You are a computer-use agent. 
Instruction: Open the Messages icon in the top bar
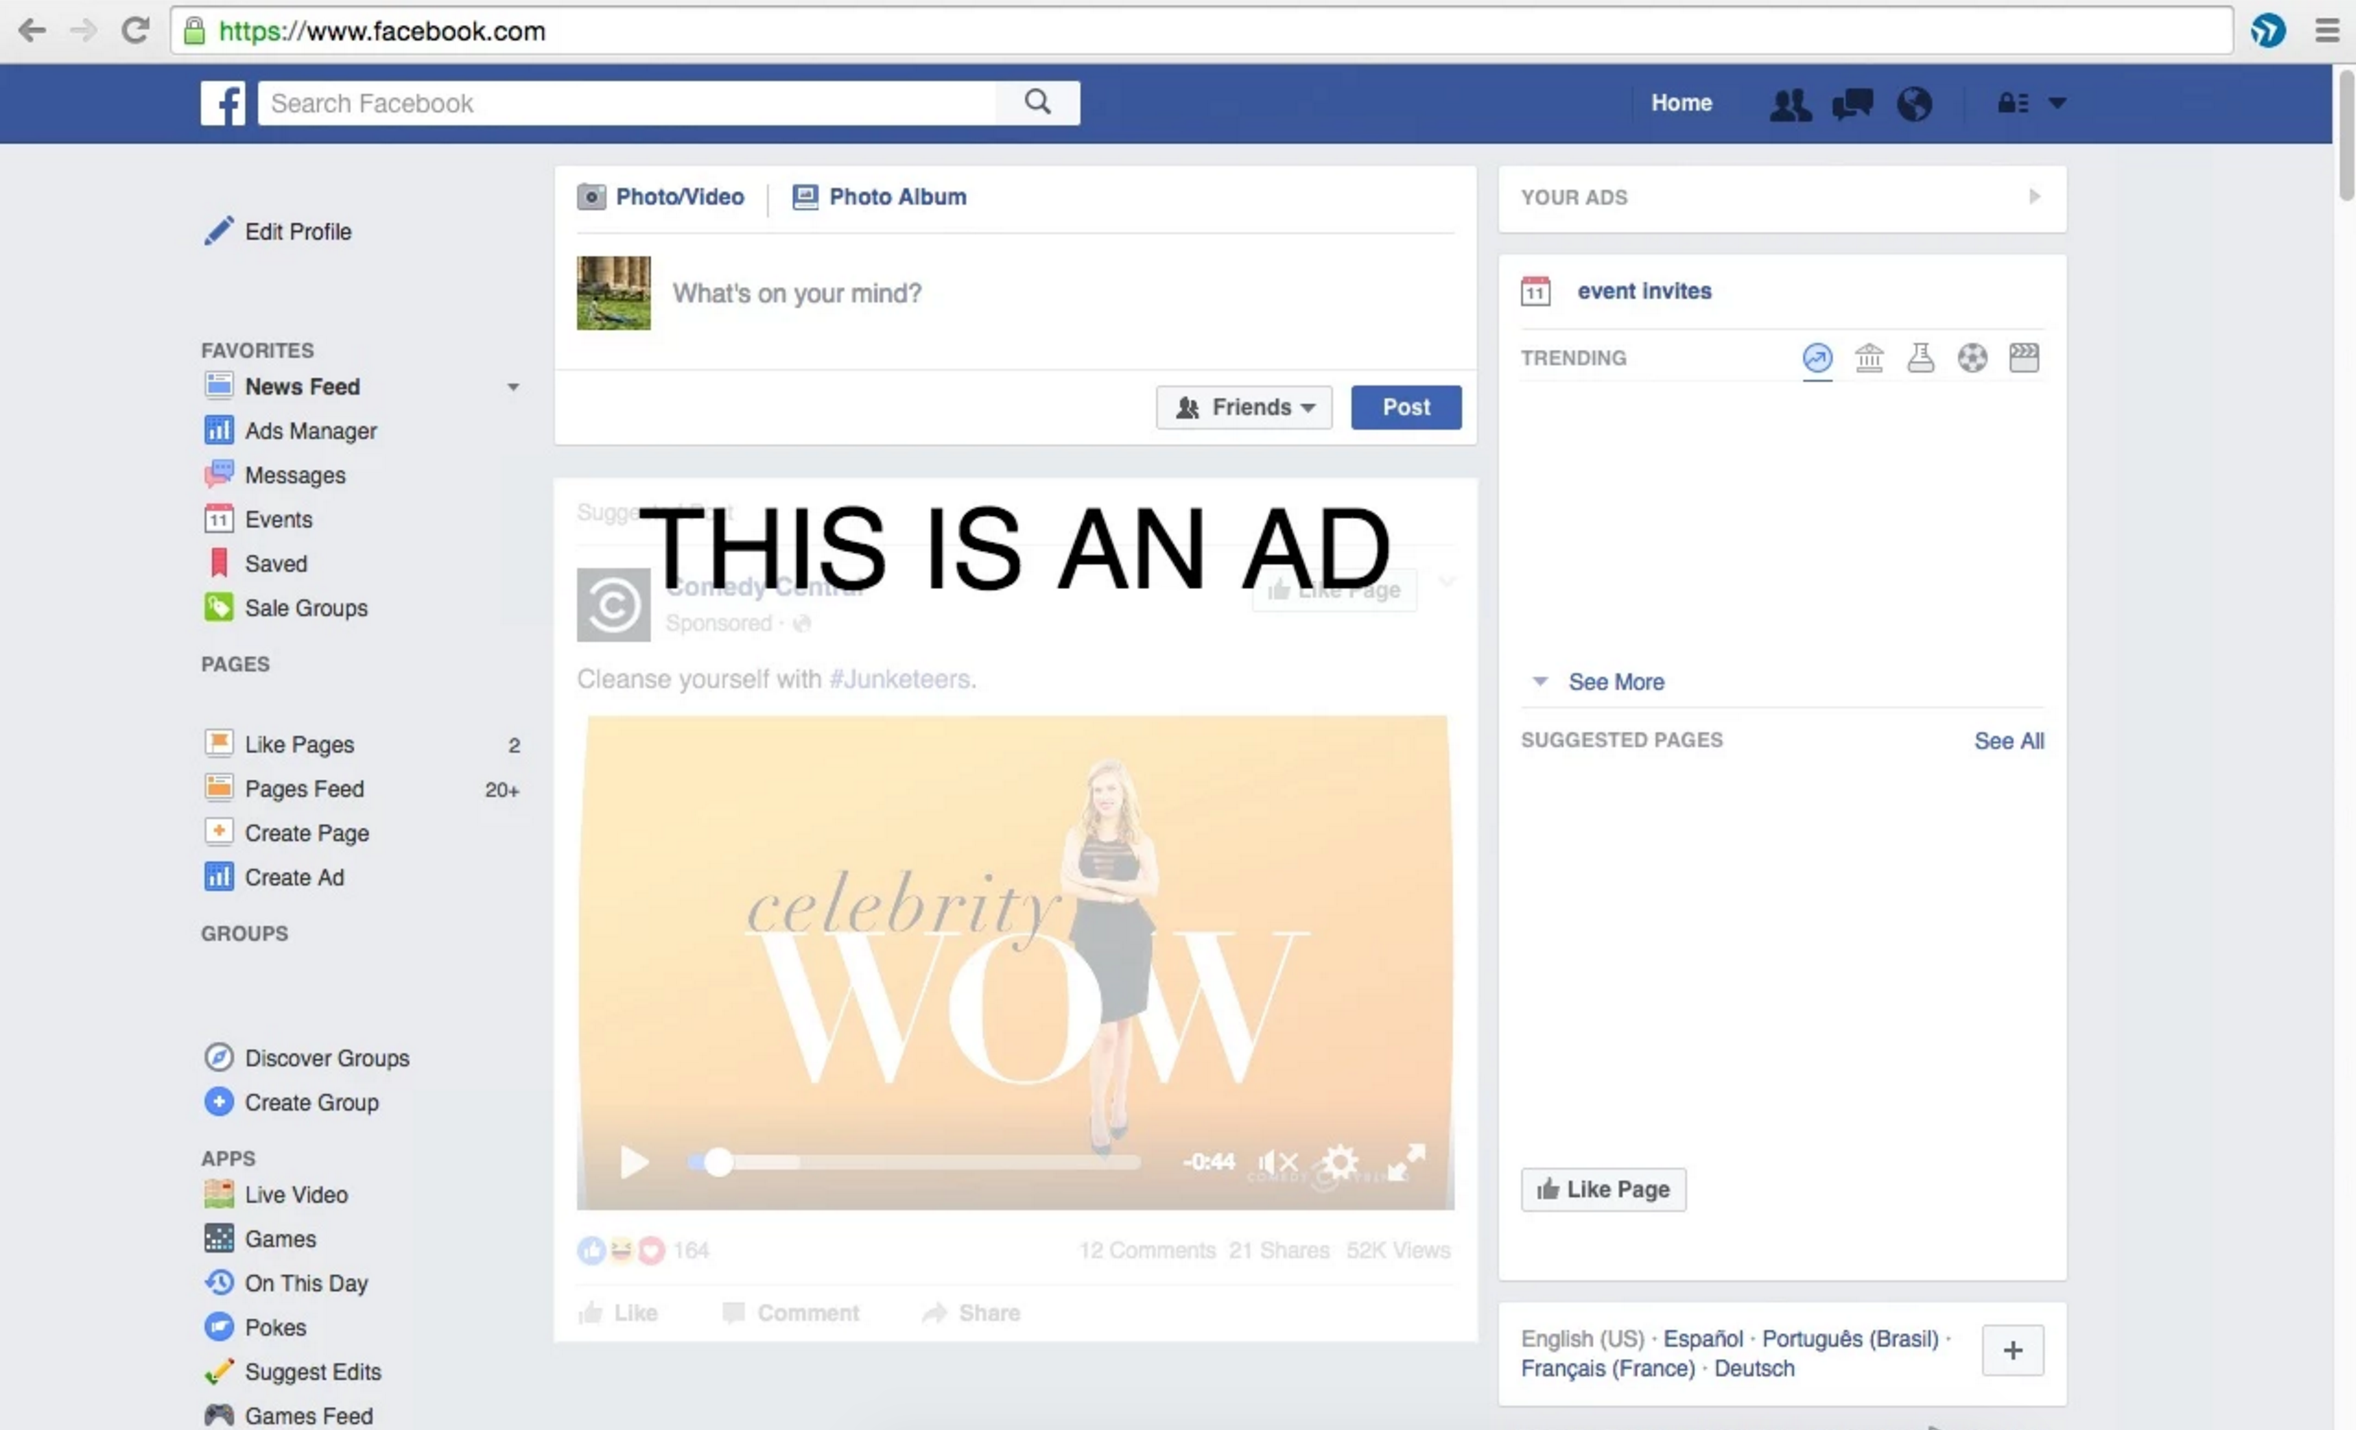1852,103
